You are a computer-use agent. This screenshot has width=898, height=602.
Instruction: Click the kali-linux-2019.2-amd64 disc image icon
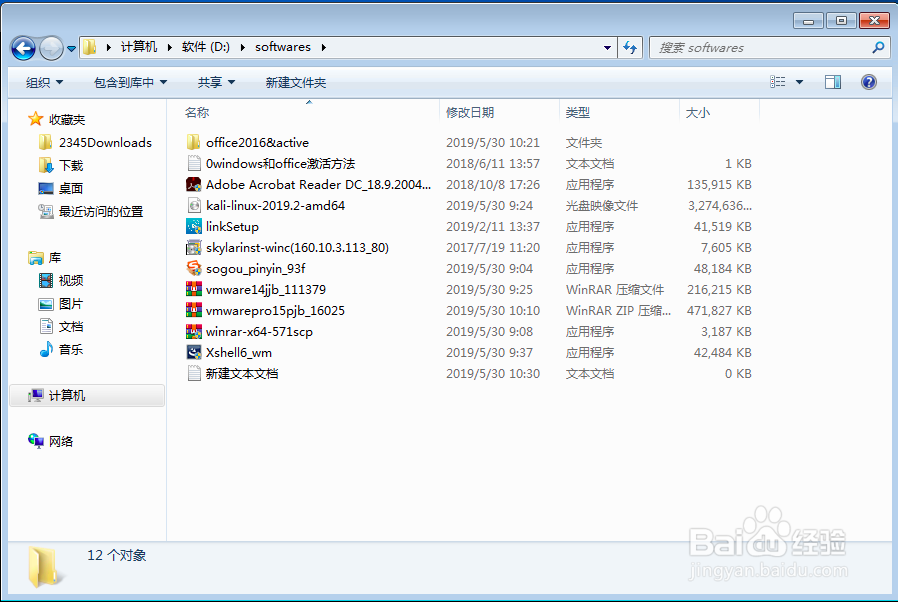pyautogui.click(x=194, y=205)
